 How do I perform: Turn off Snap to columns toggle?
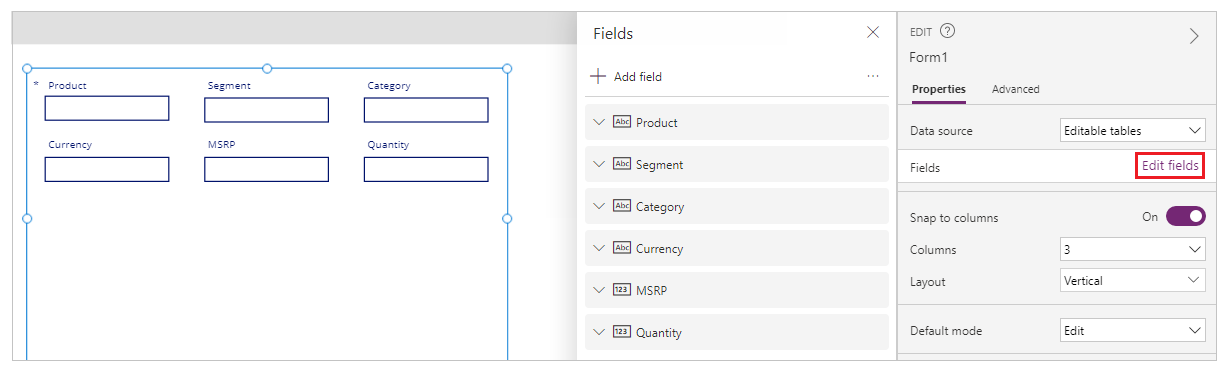pyautogui.click(x=1185, y=216)
